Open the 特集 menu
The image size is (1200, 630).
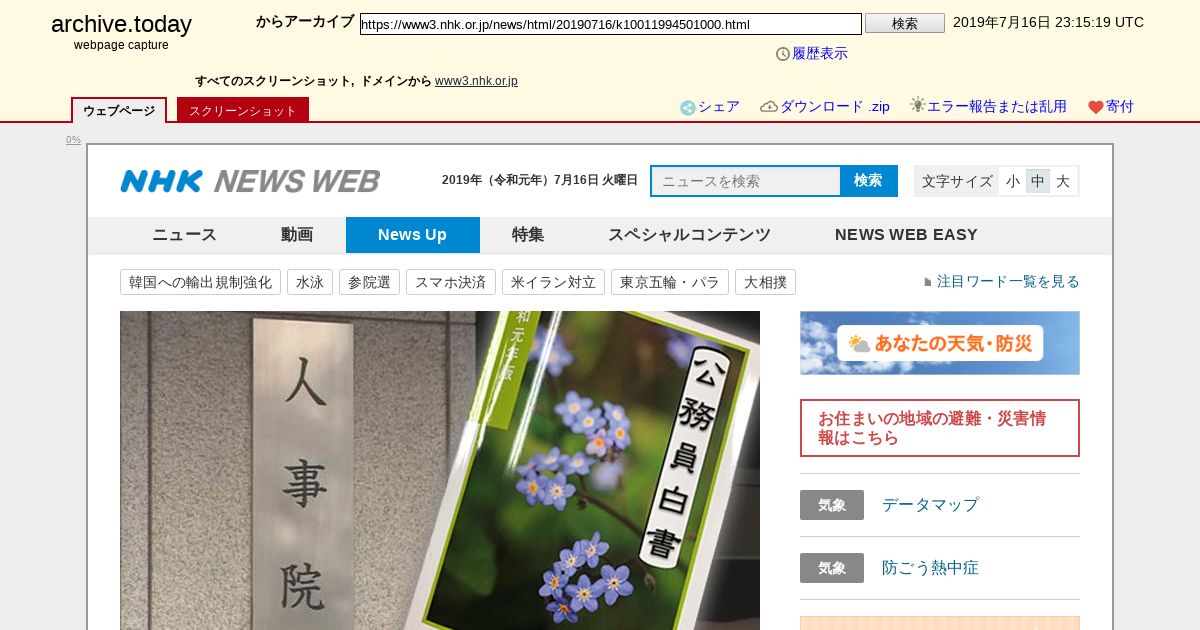[528, 235]
